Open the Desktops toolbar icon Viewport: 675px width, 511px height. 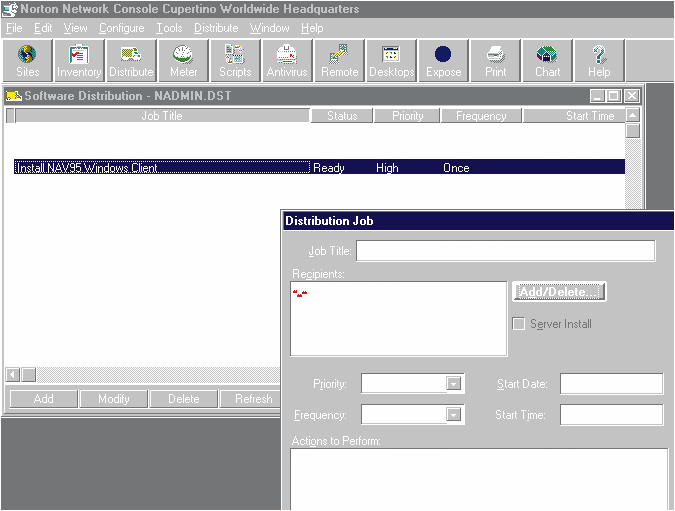coord(391,60)
